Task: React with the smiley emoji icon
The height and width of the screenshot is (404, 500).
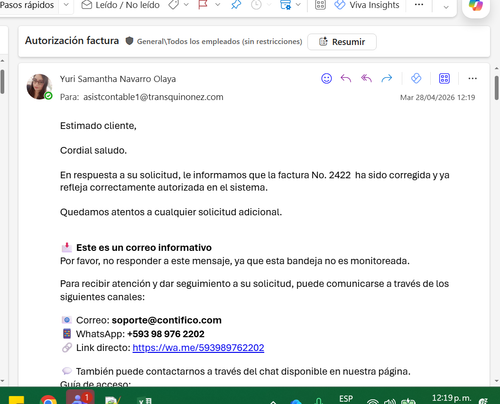Action: pos(326,78)
